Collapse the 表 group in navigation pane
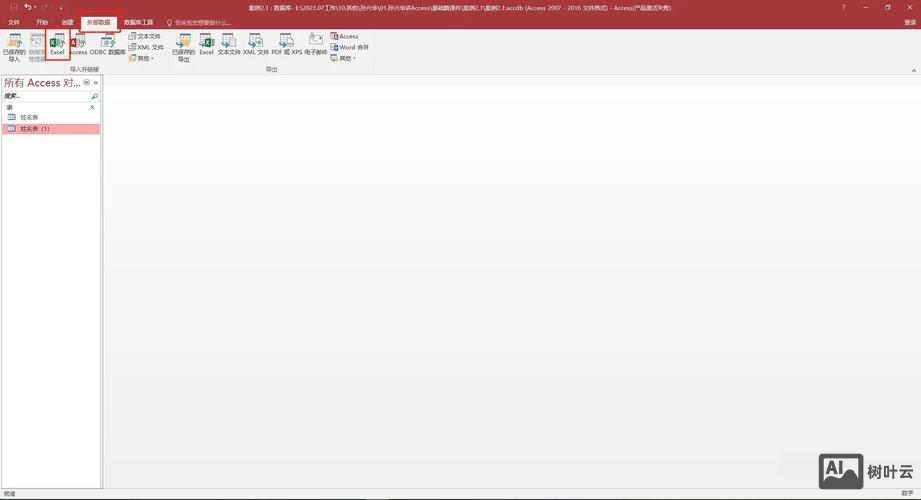The width and height of the screenshot is (921, 500). click(x=93, y=107)
